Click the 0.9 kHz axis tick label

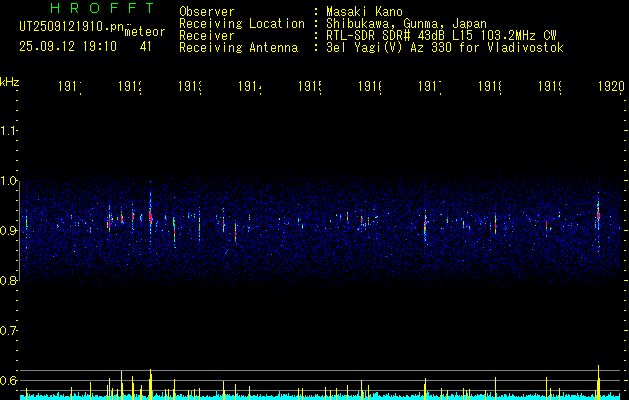(8, 230)
